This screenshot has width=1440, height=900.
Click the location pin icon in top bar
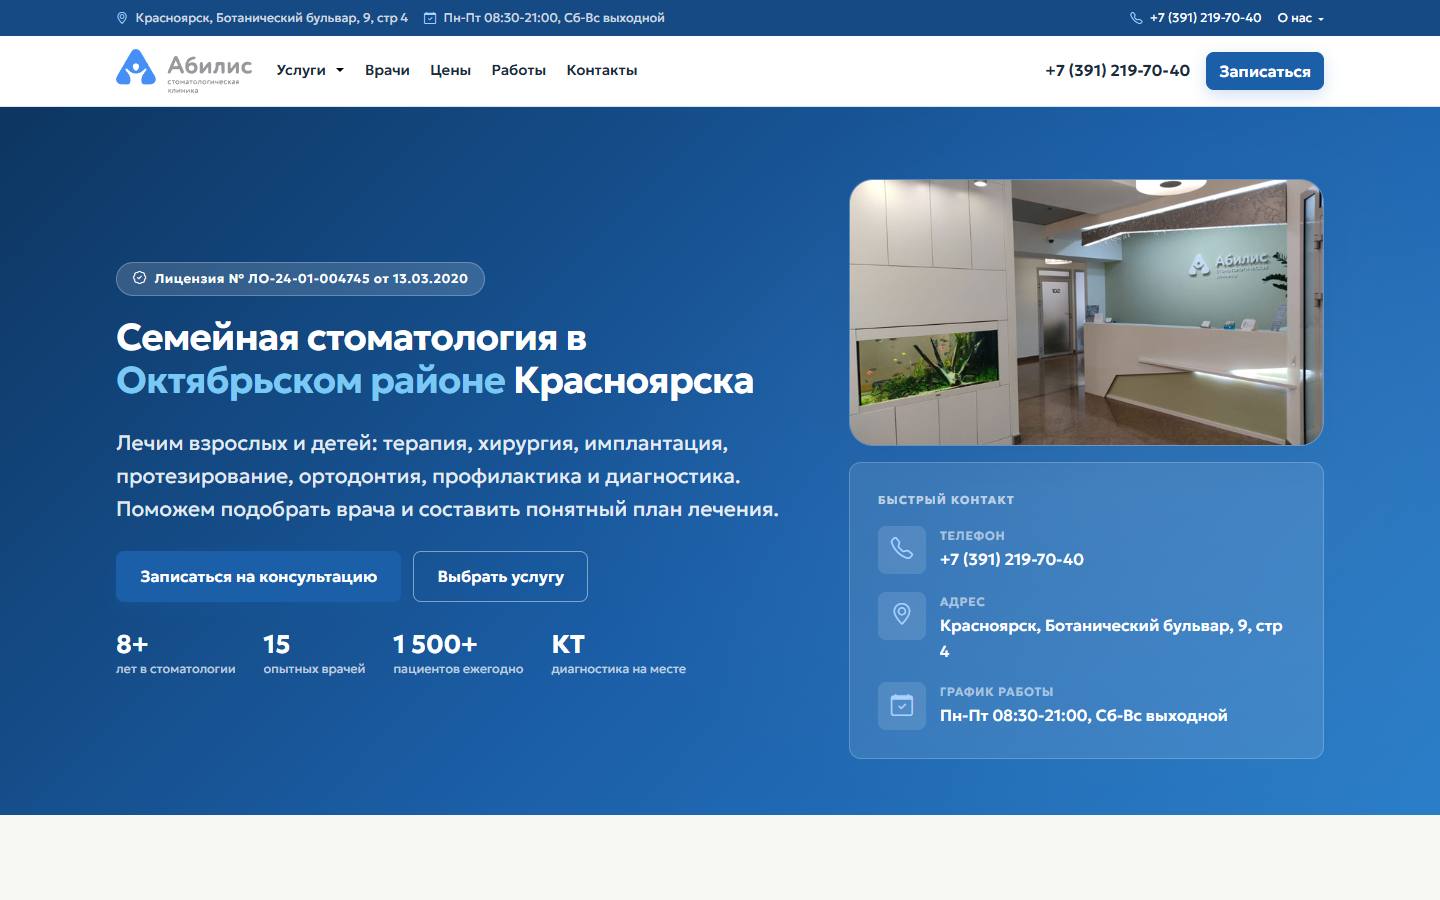click(122, 18)
